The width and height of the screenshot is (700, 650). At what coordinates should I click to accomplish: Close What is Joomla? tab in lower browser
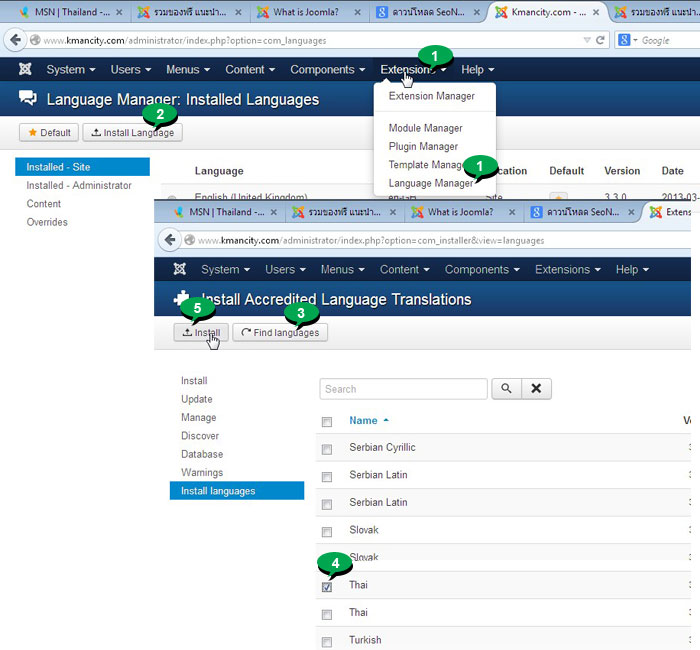[512, 212]
